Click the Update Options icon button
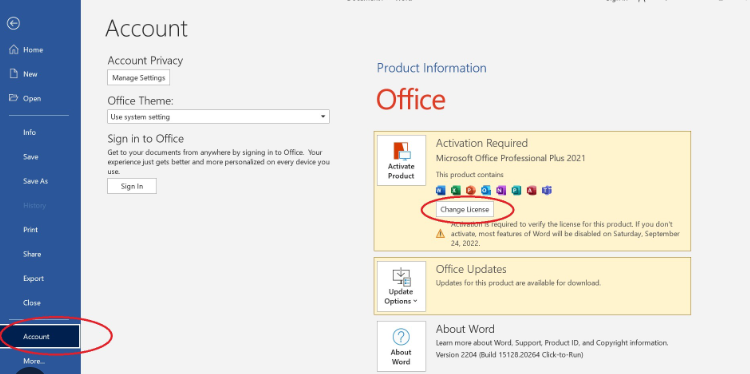The width and height of the screenshot is (750, 374). tap(401, 286)
